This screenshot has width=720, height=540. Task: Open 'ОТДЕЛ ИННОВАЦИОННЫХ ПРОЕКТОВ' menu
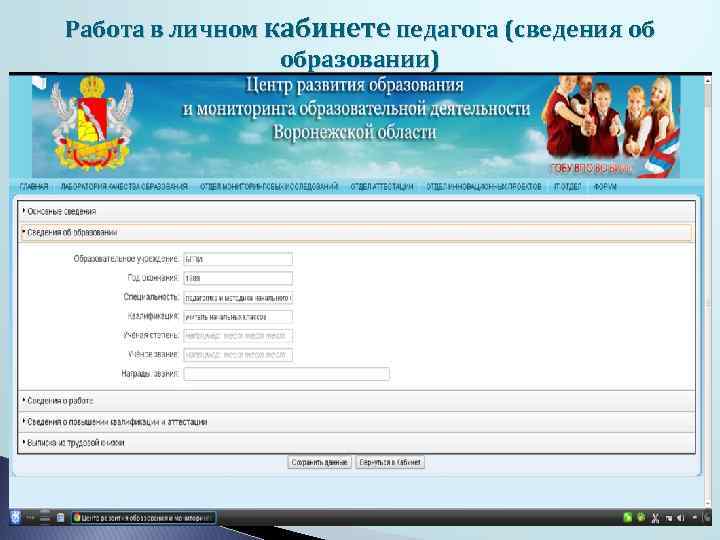pyautogui.click(x=484, y=186)
